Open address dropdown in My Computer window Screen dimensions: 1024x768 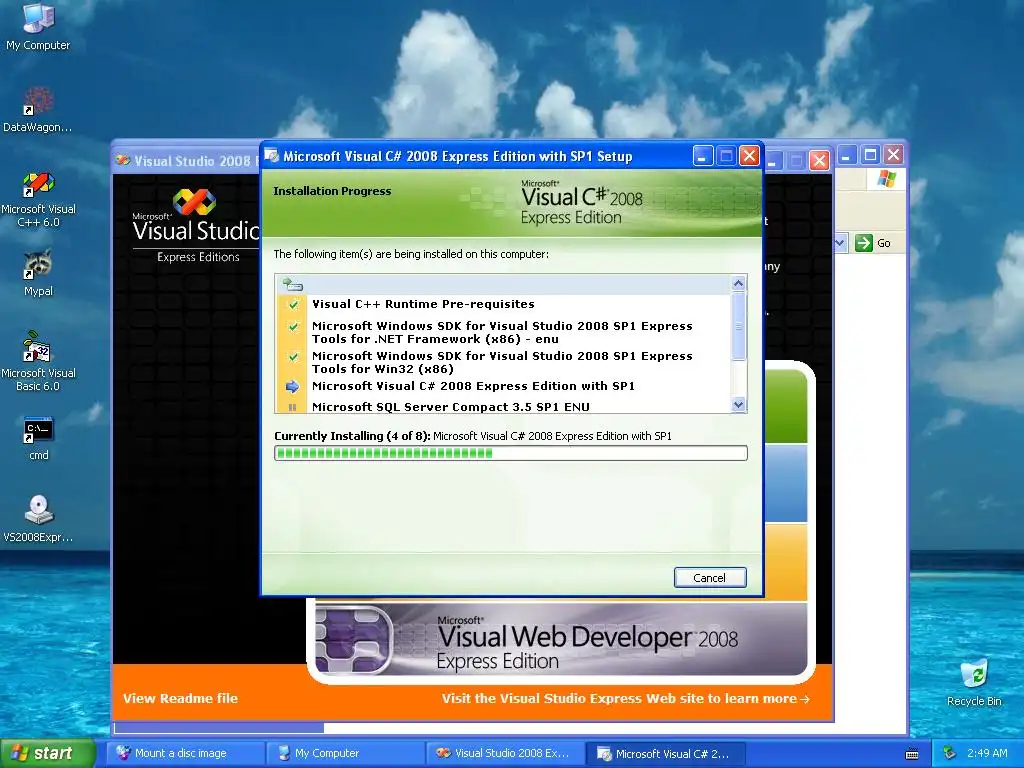click(840, 243)
